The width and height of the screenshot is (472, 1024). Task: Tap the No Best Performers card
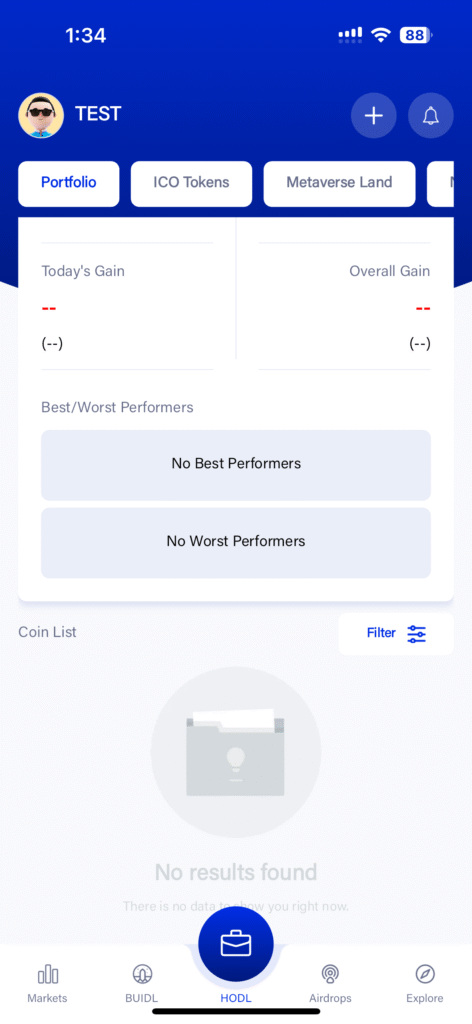[236, 465]
